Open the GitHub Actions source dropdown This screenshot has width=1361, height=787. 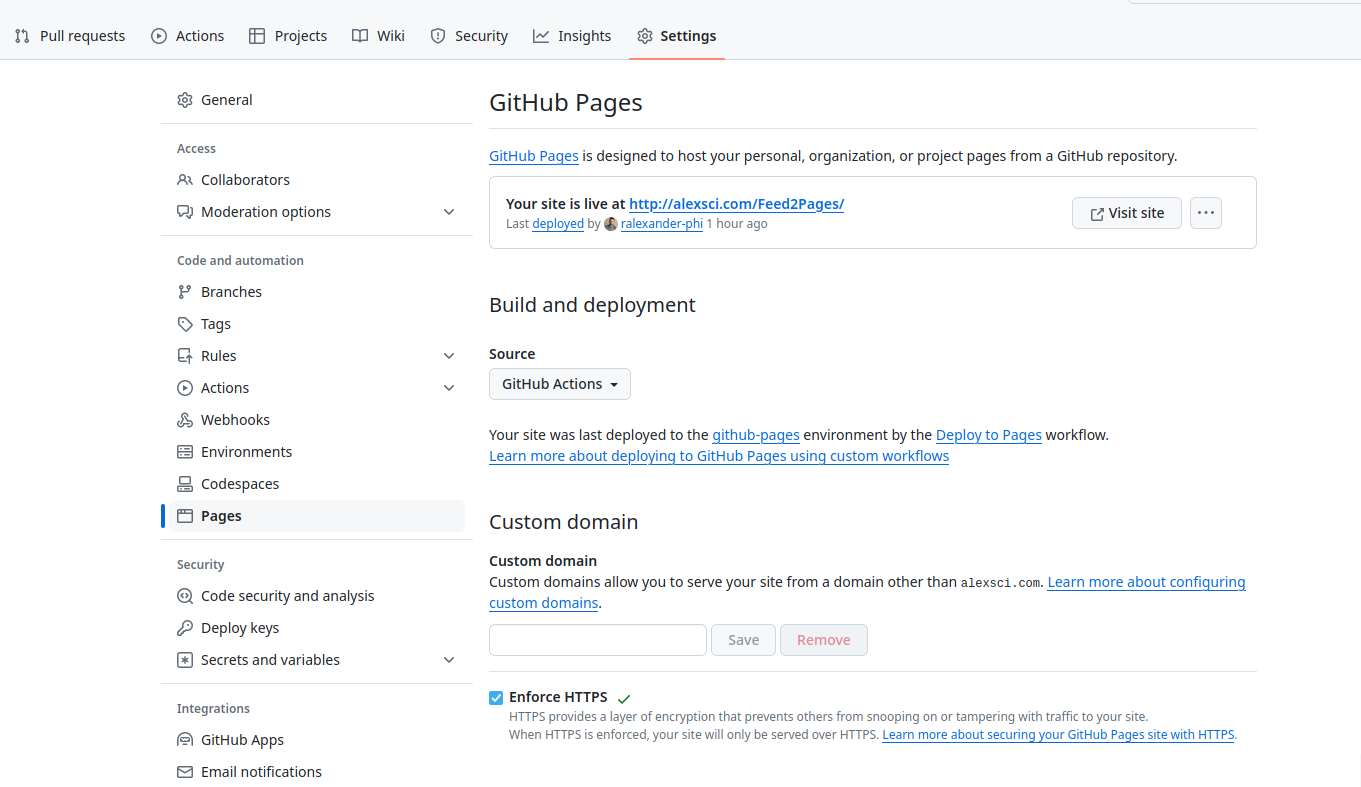pos(560,384)
